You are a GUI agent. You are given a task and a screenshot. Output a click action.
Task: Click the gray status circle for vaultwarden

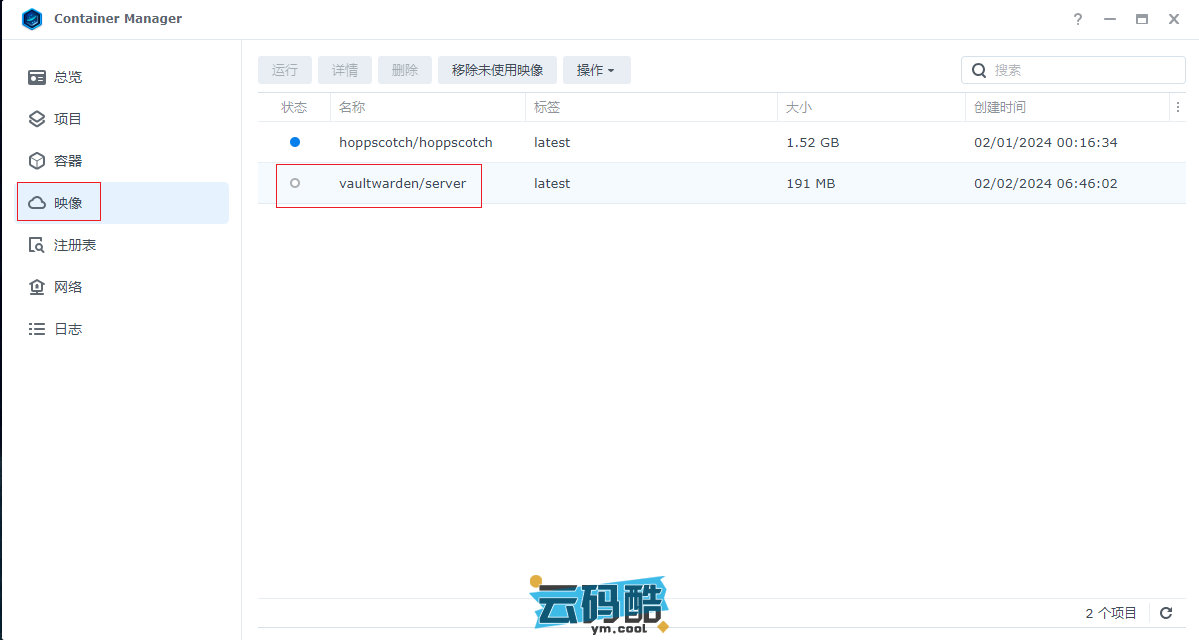tap(294, 183)
